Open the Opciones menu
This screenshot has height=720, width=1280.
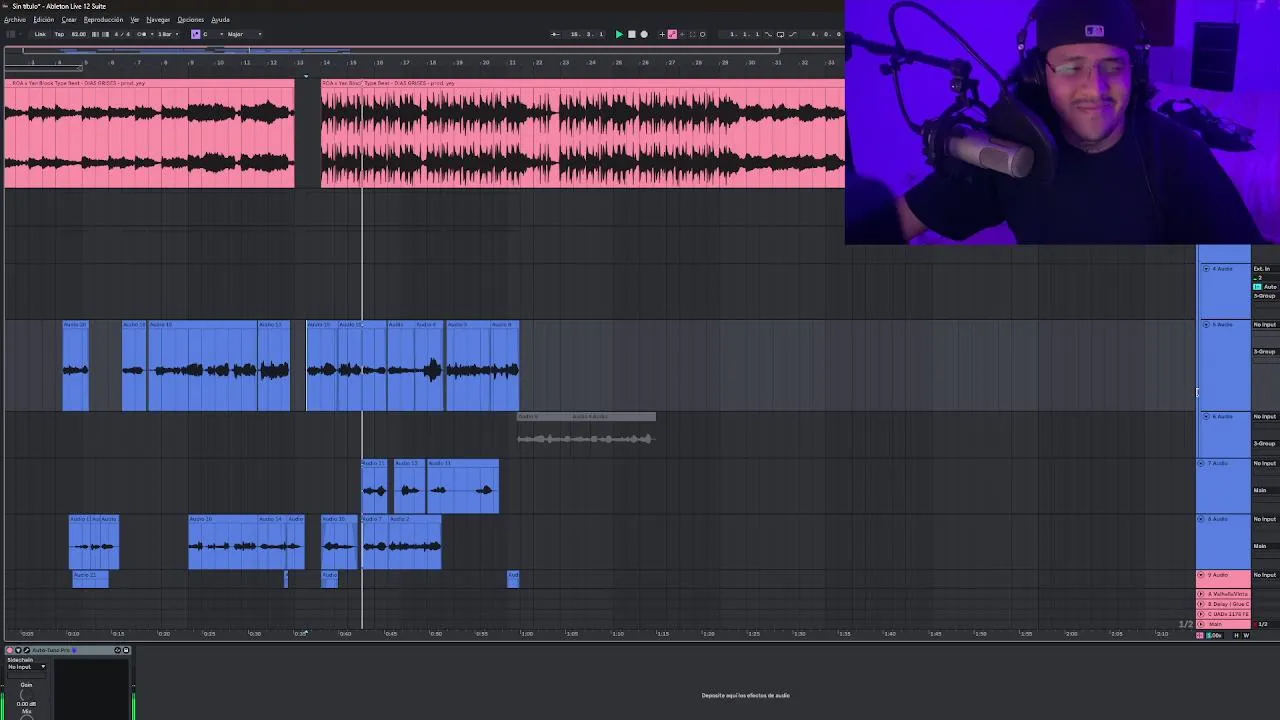click(x=190, y=20)
